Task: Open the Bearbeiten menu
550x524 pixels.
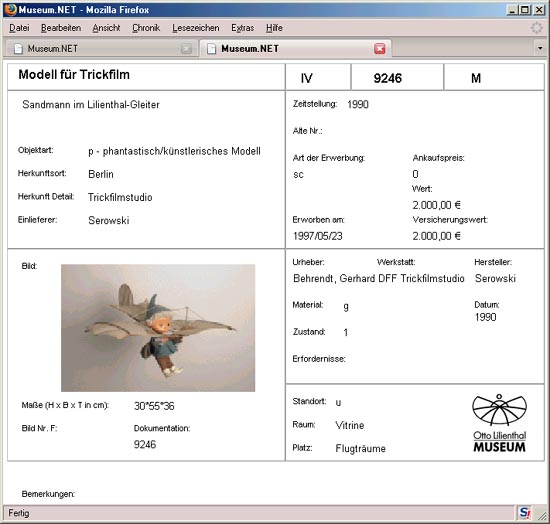Action: (x=61, y=28)
